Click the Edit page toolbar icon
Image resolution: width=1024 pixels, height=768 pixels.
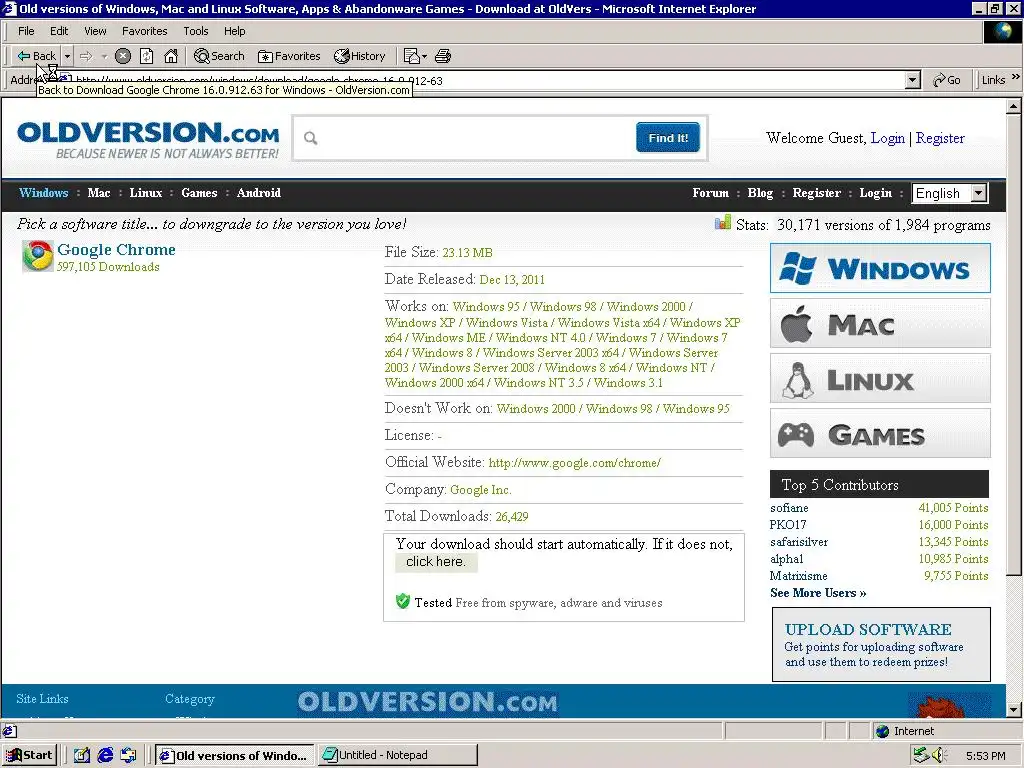click(411, 56)
